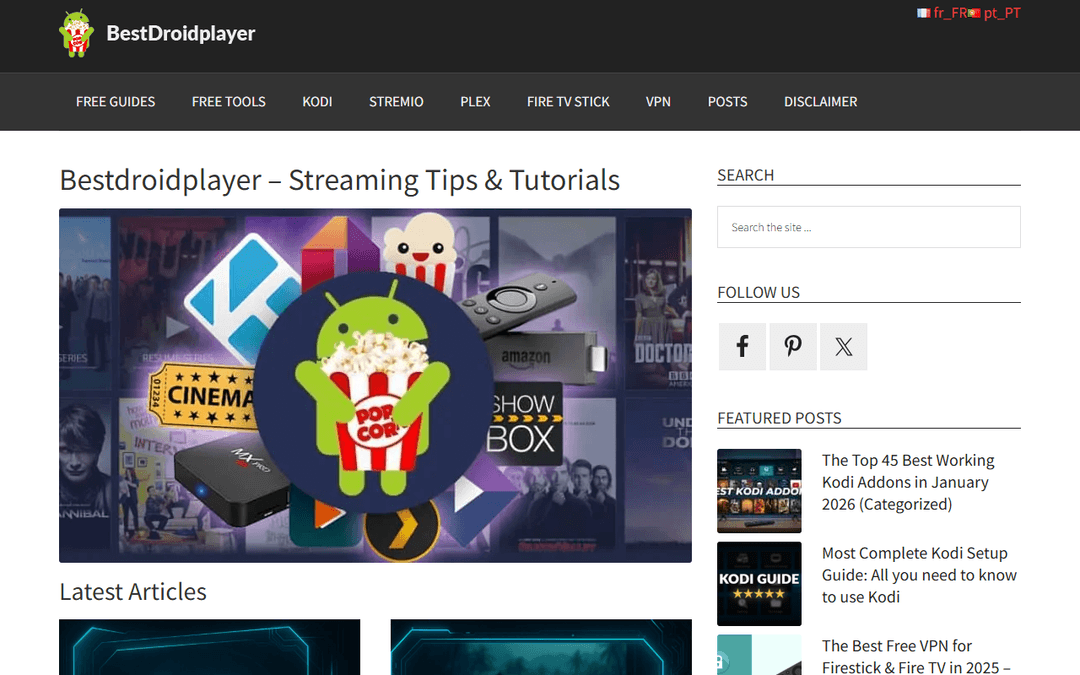The image size is (1080, 675).
Task: Open the X (Twitter) follow icon
Action: [x=844, y=346]
